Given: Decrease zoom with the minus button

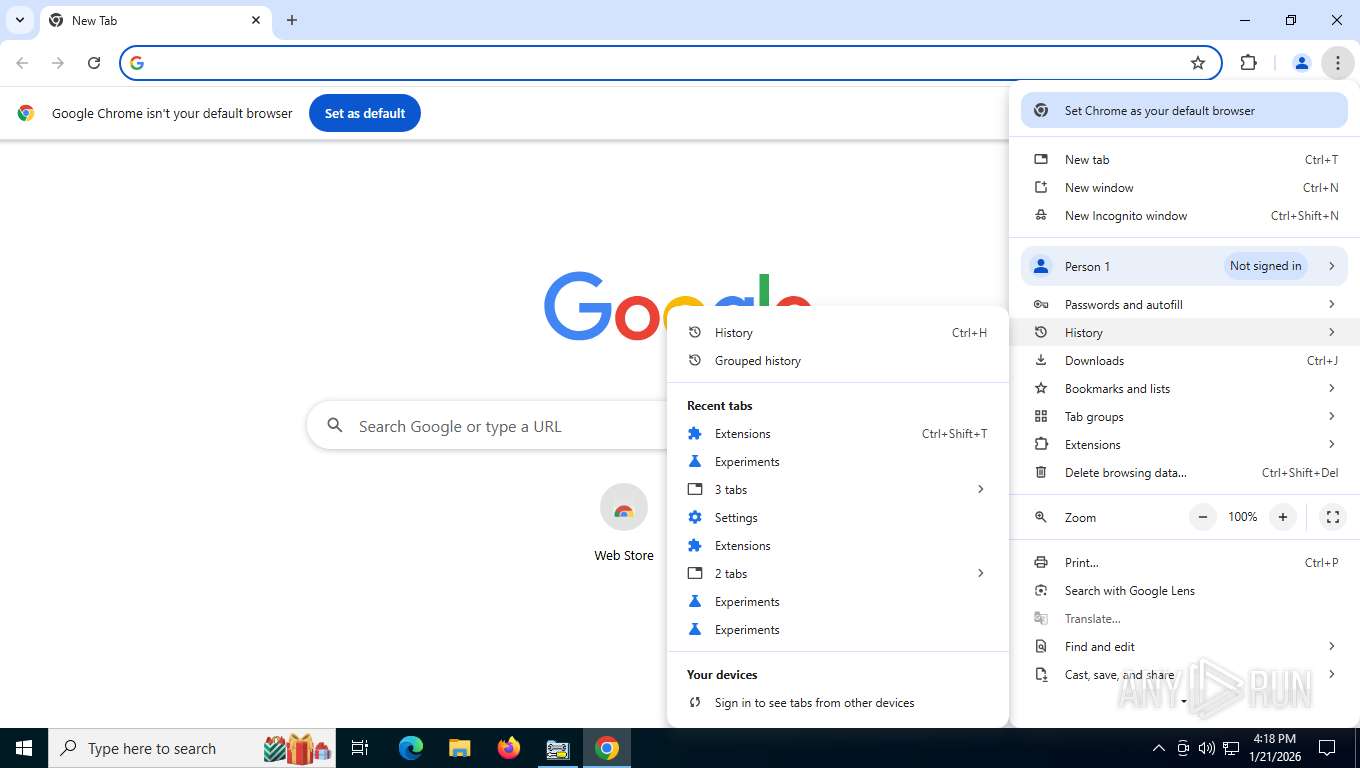Looking at the screenshot, I should click(x=1203, y=517).
